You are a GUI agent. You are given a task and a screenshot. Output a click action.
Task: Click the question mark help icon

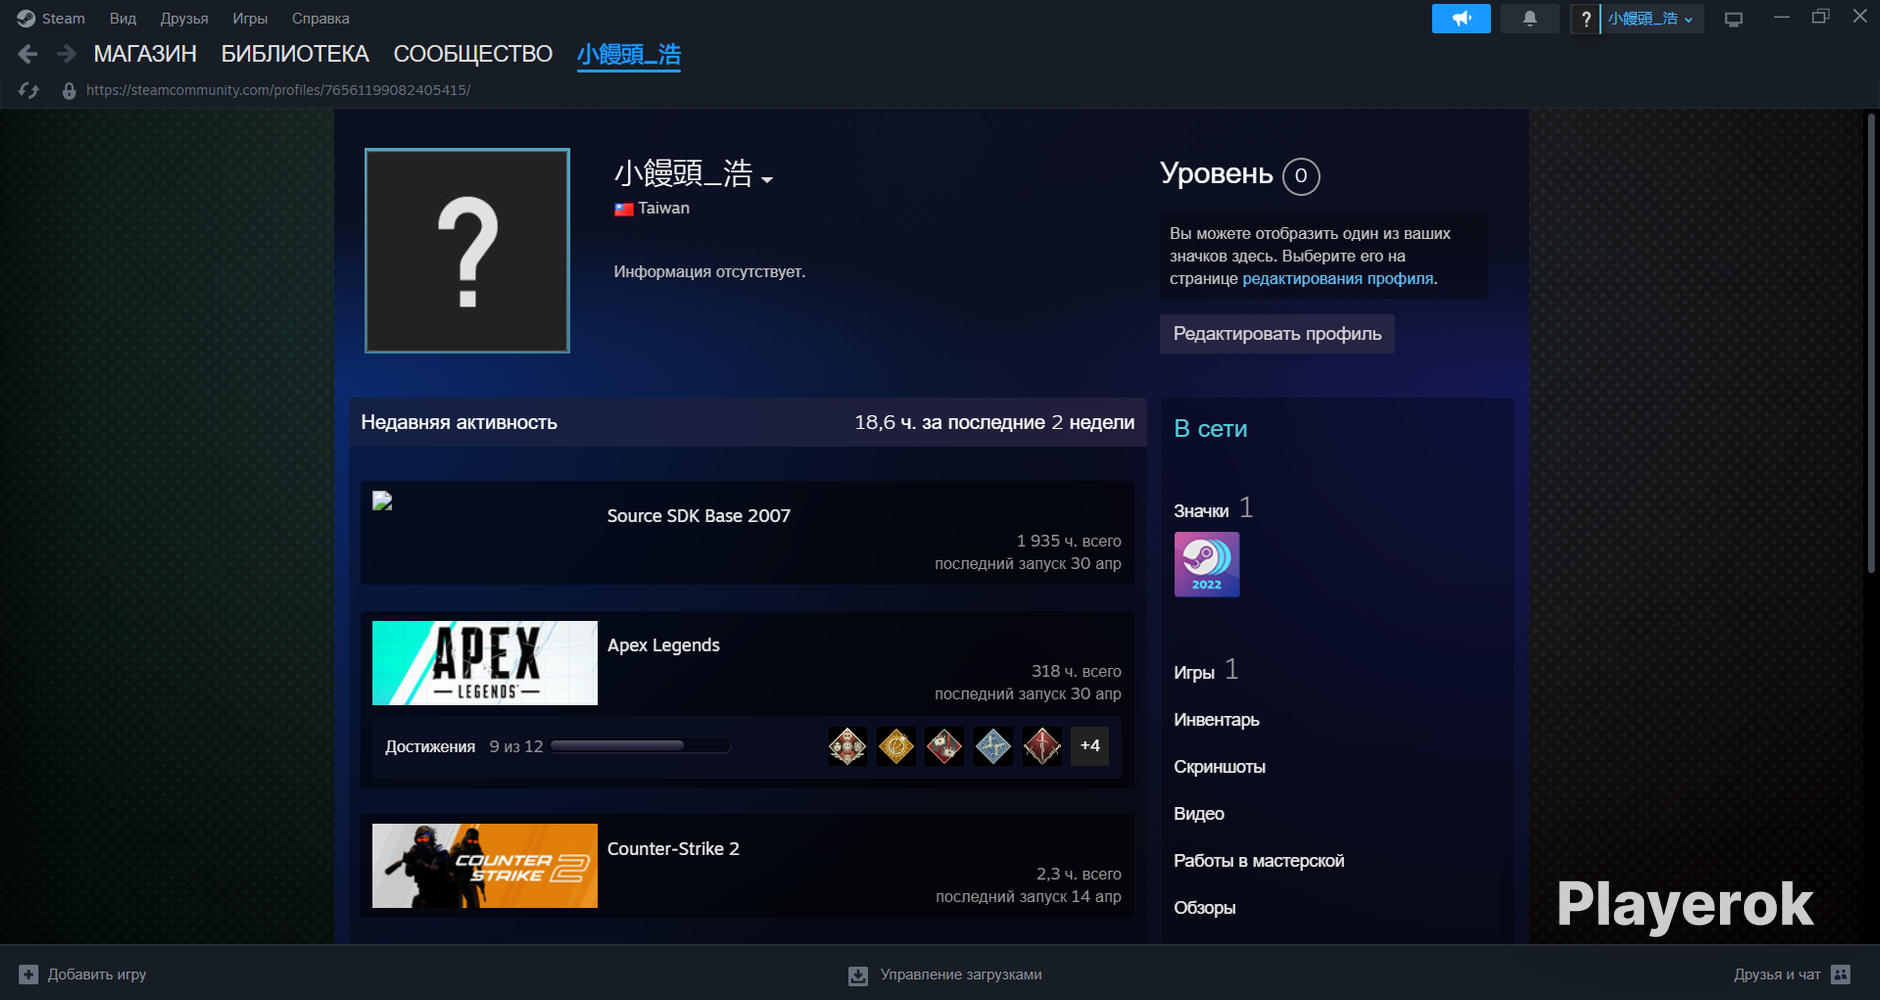point(1586,18)
